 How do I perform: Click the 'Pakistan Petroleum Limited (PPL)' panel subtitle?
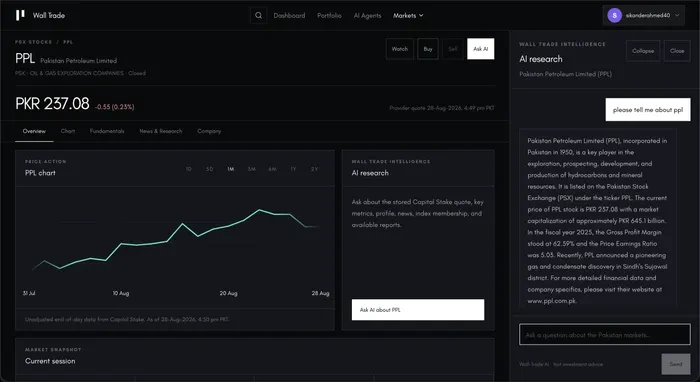pyautogui.click(x=566, y=74)
